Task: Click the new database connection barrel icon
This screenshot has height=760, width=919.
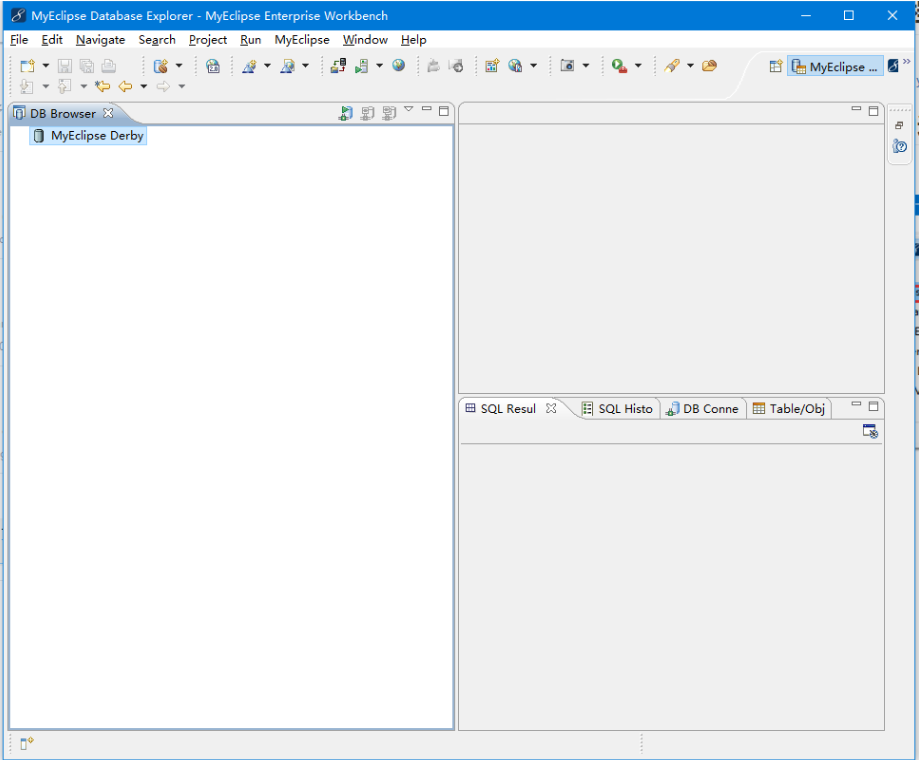Action: [x=161, y=66]
